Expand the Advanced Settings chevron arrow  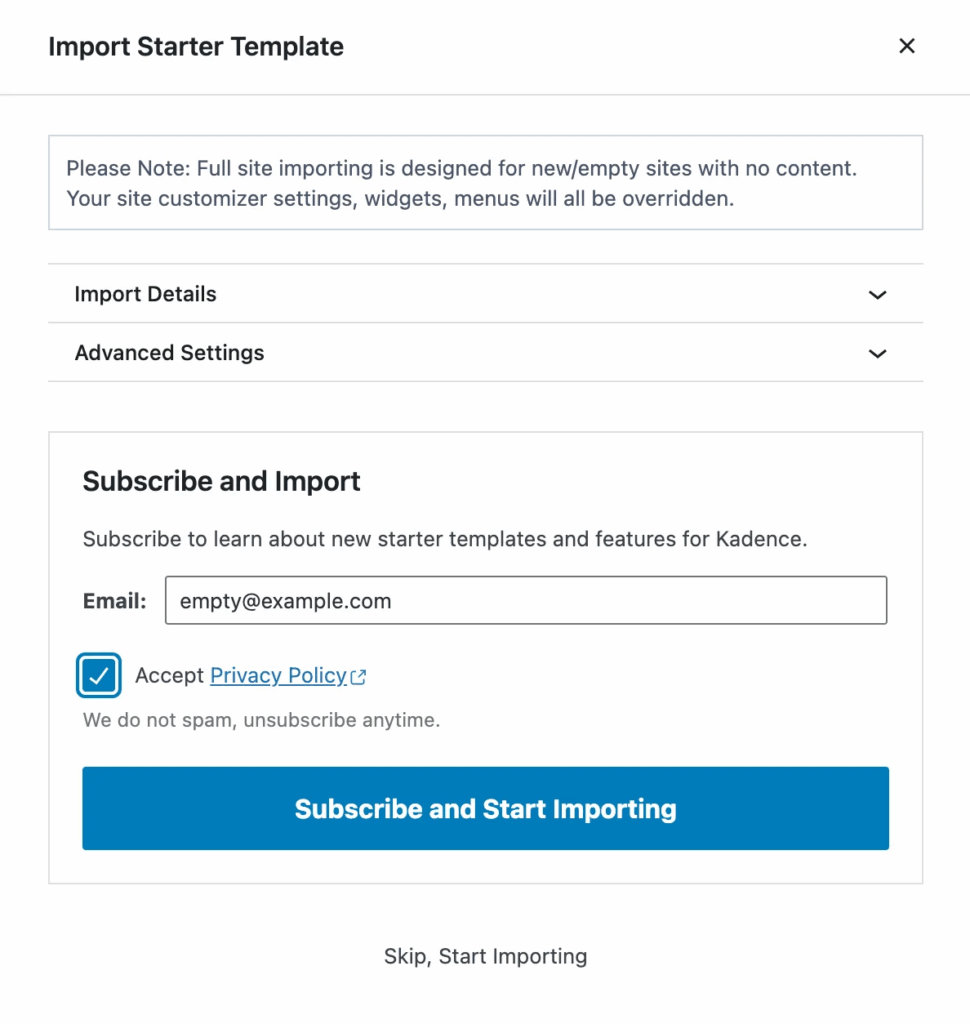tap(878, 354)
